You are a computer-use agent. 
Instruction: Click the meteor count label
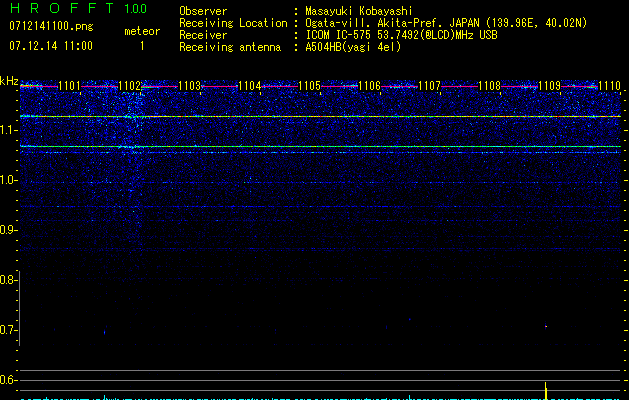(141, 31)
